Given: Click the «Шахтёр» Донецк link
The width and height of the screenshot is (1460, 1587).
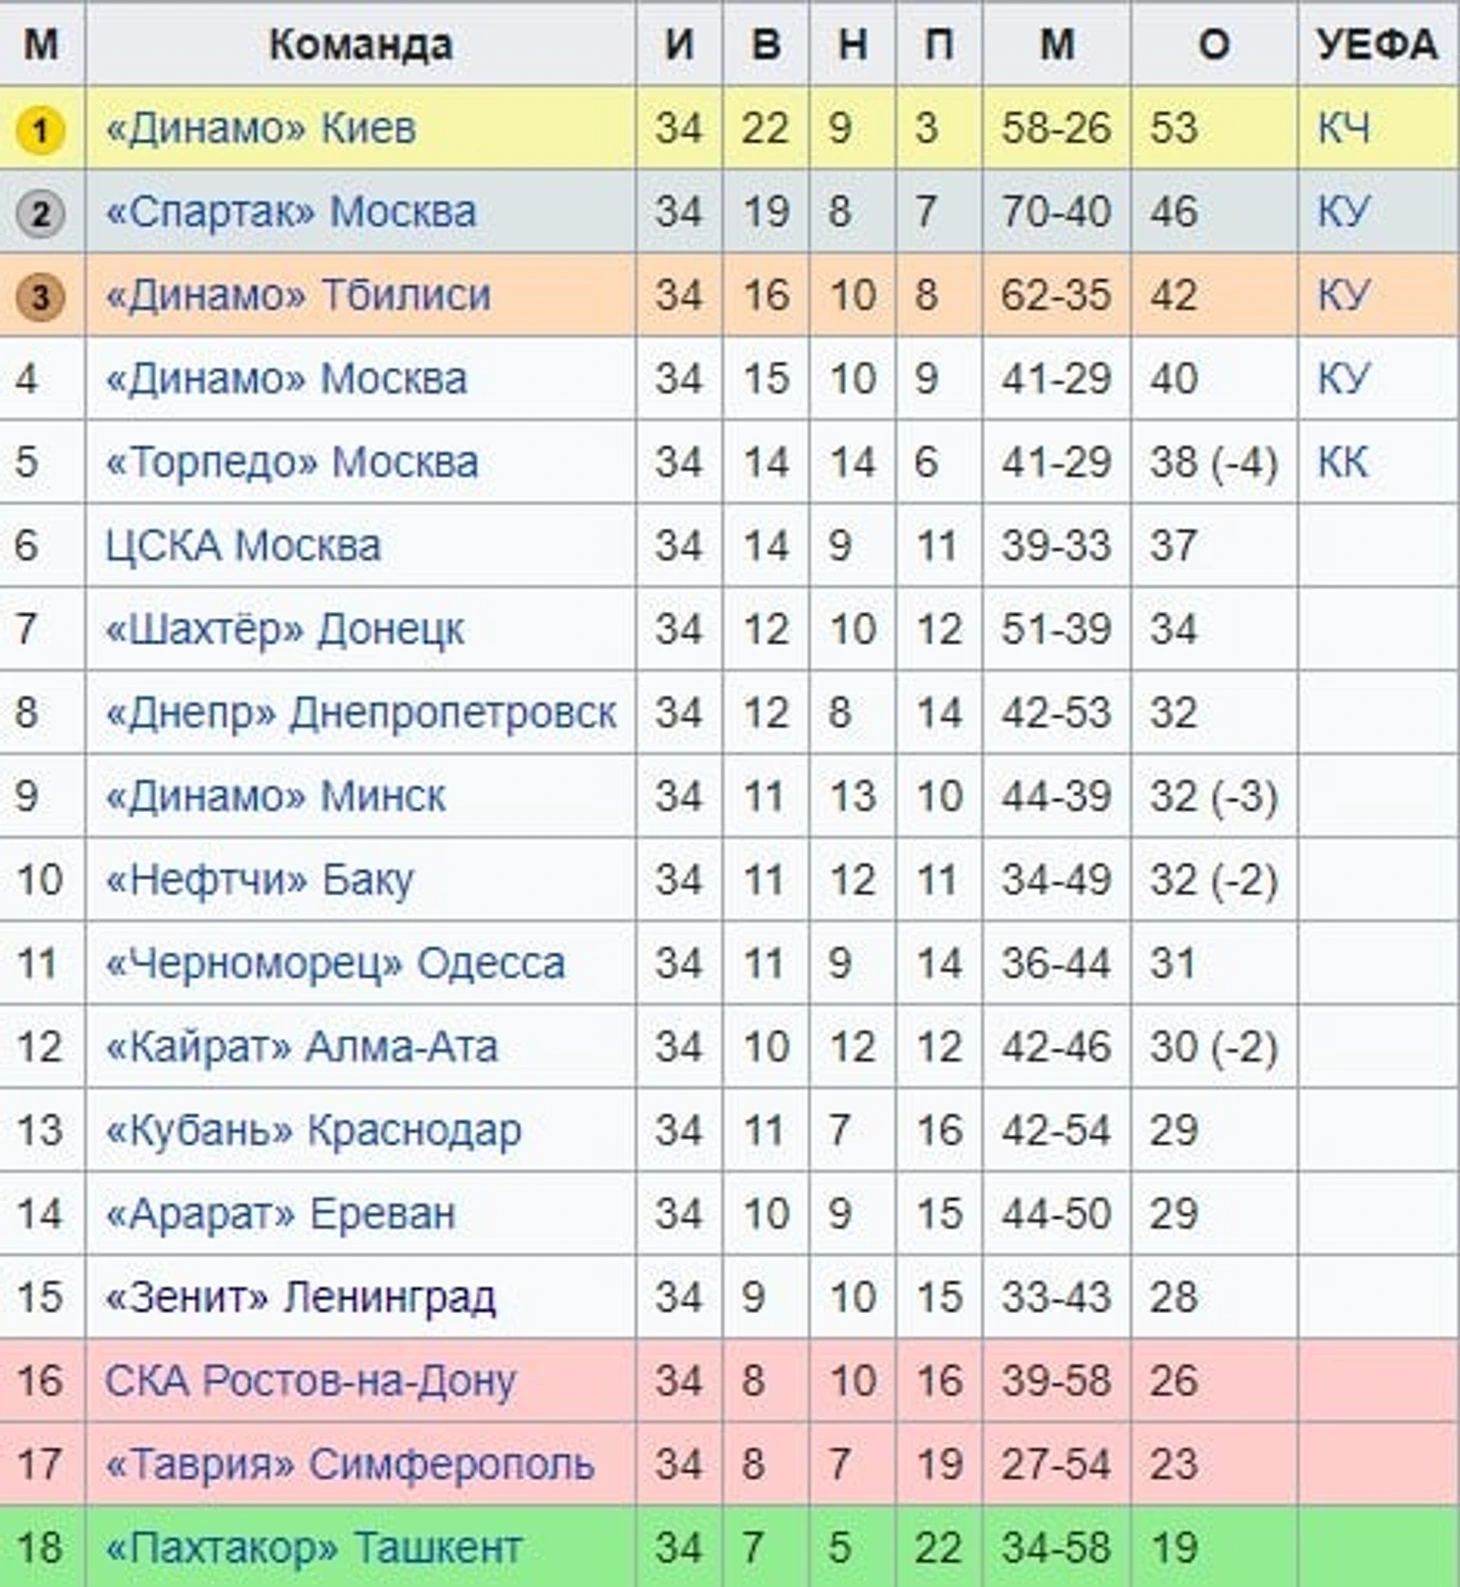Looking at the screenshot, I should click(284, 630).
